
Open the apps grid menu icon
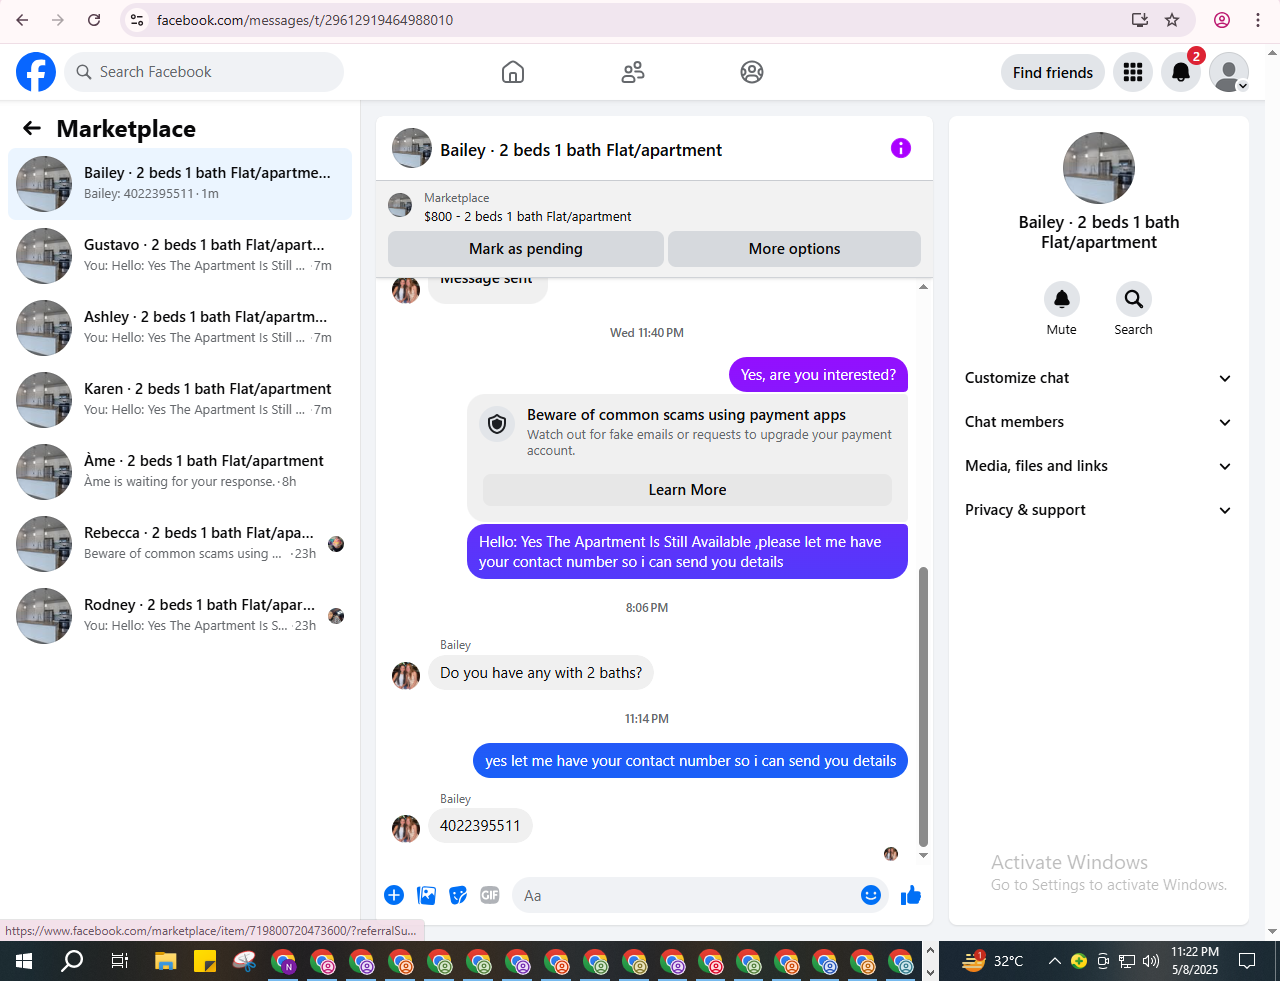[x=1133, y=72]
